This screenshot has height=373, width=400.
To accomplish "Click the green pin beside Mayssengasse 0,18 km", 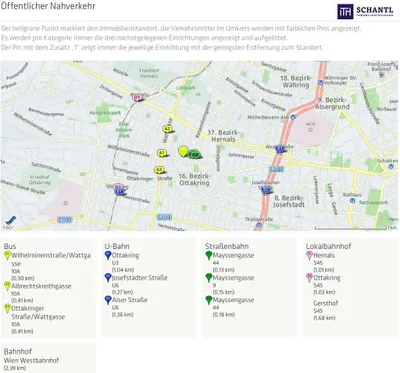I will coord(209,300).
